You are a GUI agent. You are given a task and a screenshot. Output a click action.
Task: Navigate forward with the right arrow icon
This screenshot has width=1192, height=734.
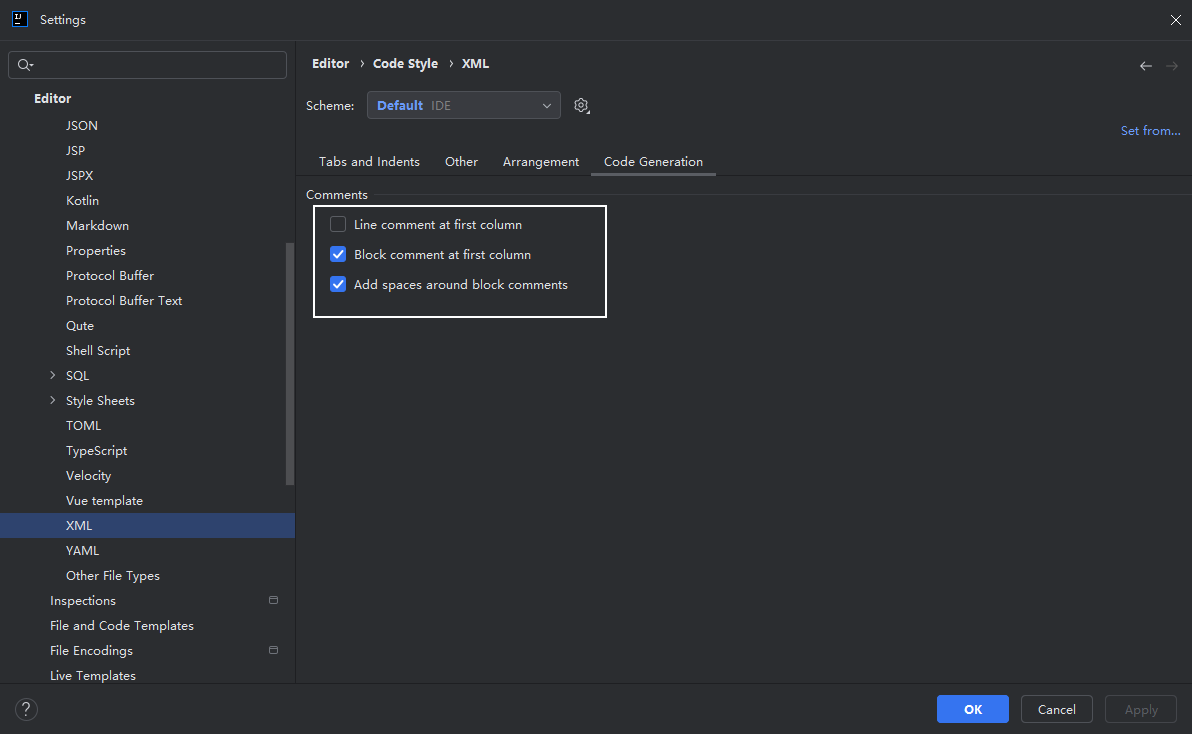[1171, 66]
